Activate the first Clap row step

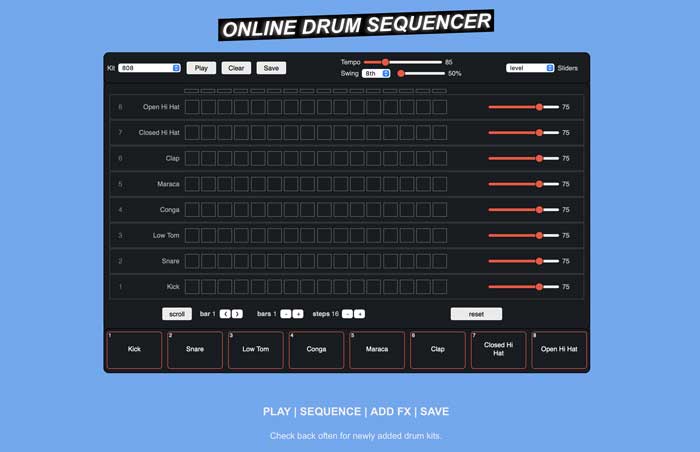193,158
